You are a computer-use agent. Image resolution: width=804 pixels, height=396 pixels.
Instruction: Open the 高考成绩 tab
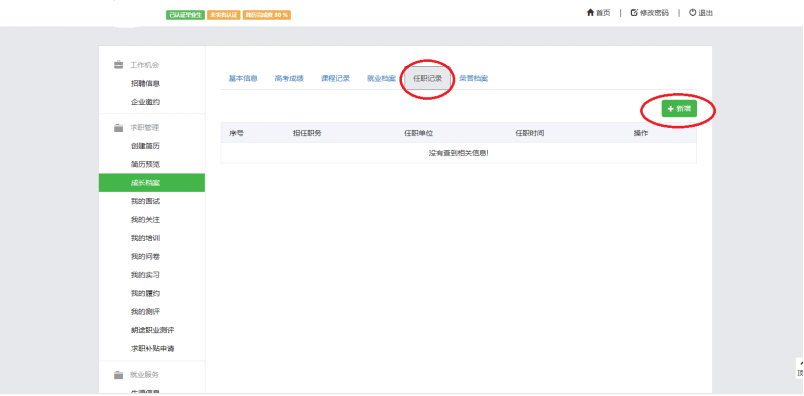289,78
